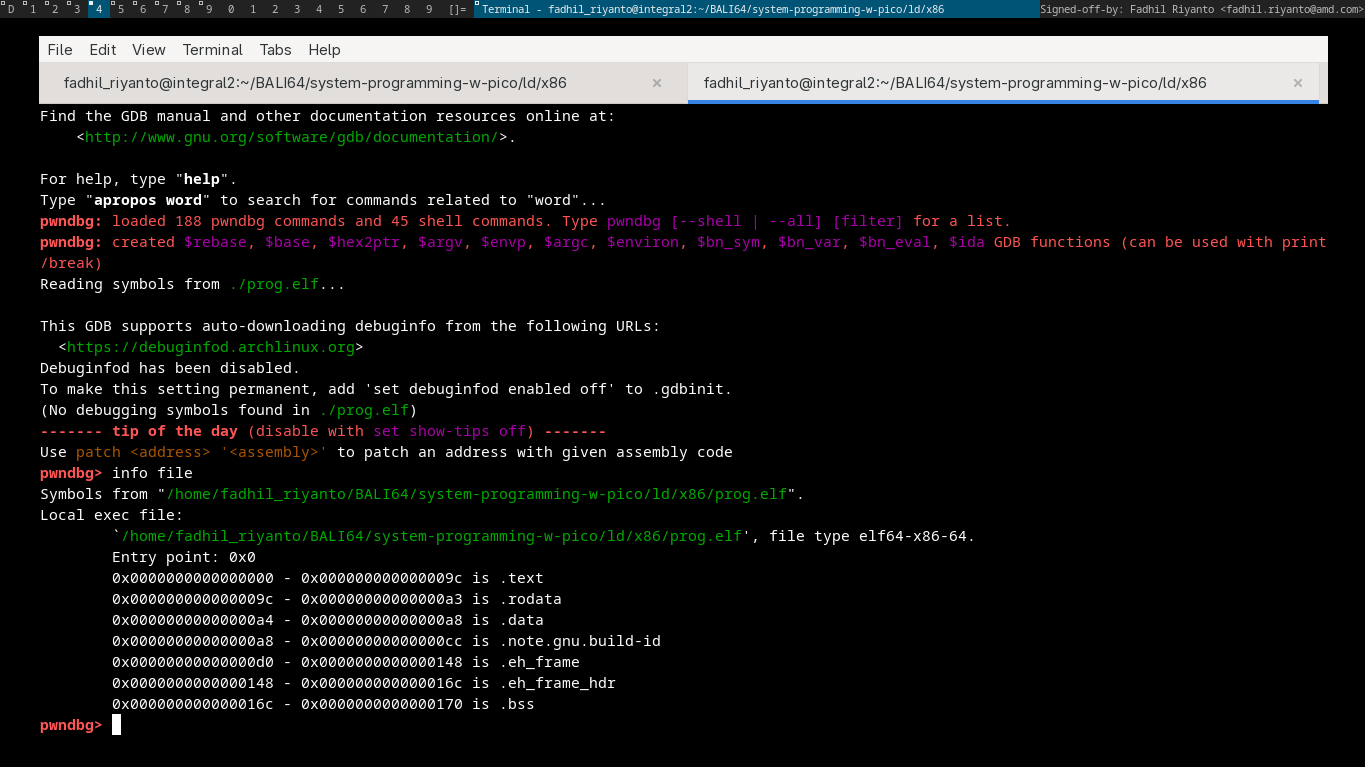Click the prog.elf path after 'Symbols from'
The image size is (1365, 767).
point(475,494)
